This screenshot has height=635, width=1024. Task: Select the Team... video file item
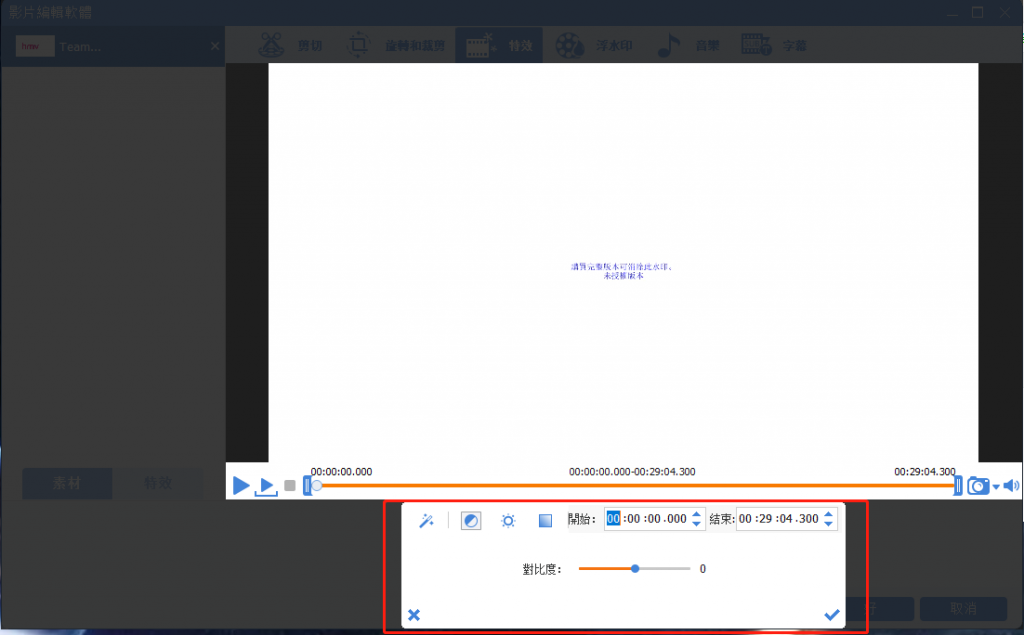[112, 46]
